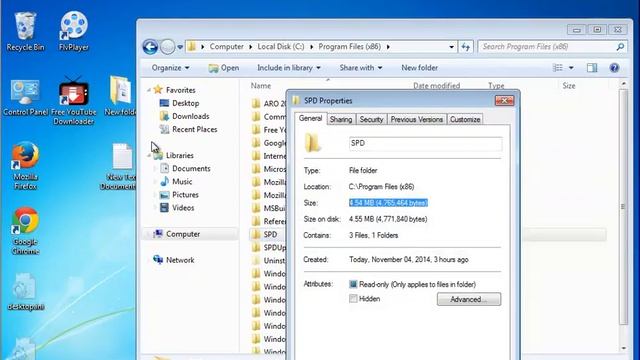This screenshot has height=360, width=640.
Task: Open the view options dropdown arrow
Action: click(x=571, y=68)
